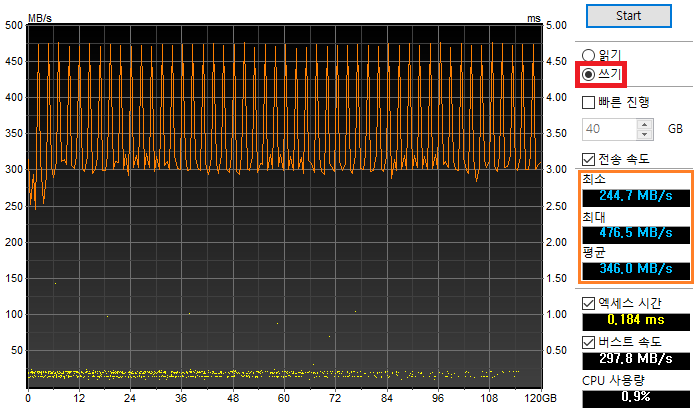Click the 최소 label
This screenshot has width=696, height=420.
[594, 179]
